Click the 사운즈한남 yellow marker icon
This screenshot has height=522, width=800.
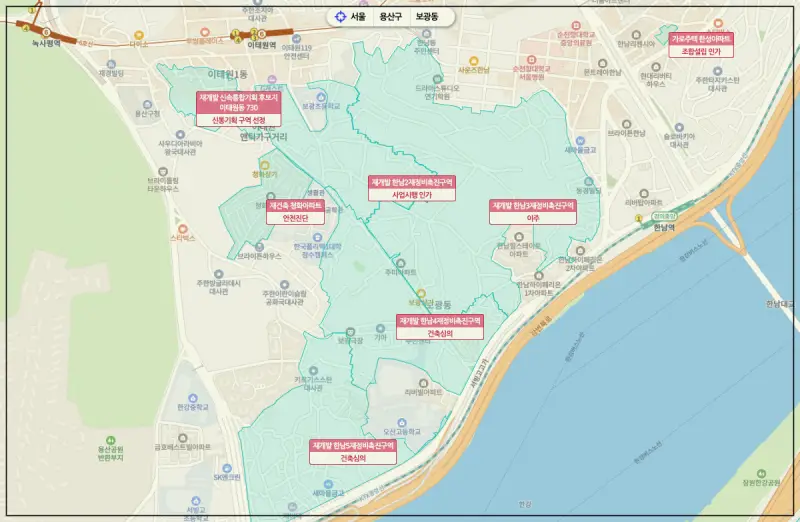[x=473, y=61]
